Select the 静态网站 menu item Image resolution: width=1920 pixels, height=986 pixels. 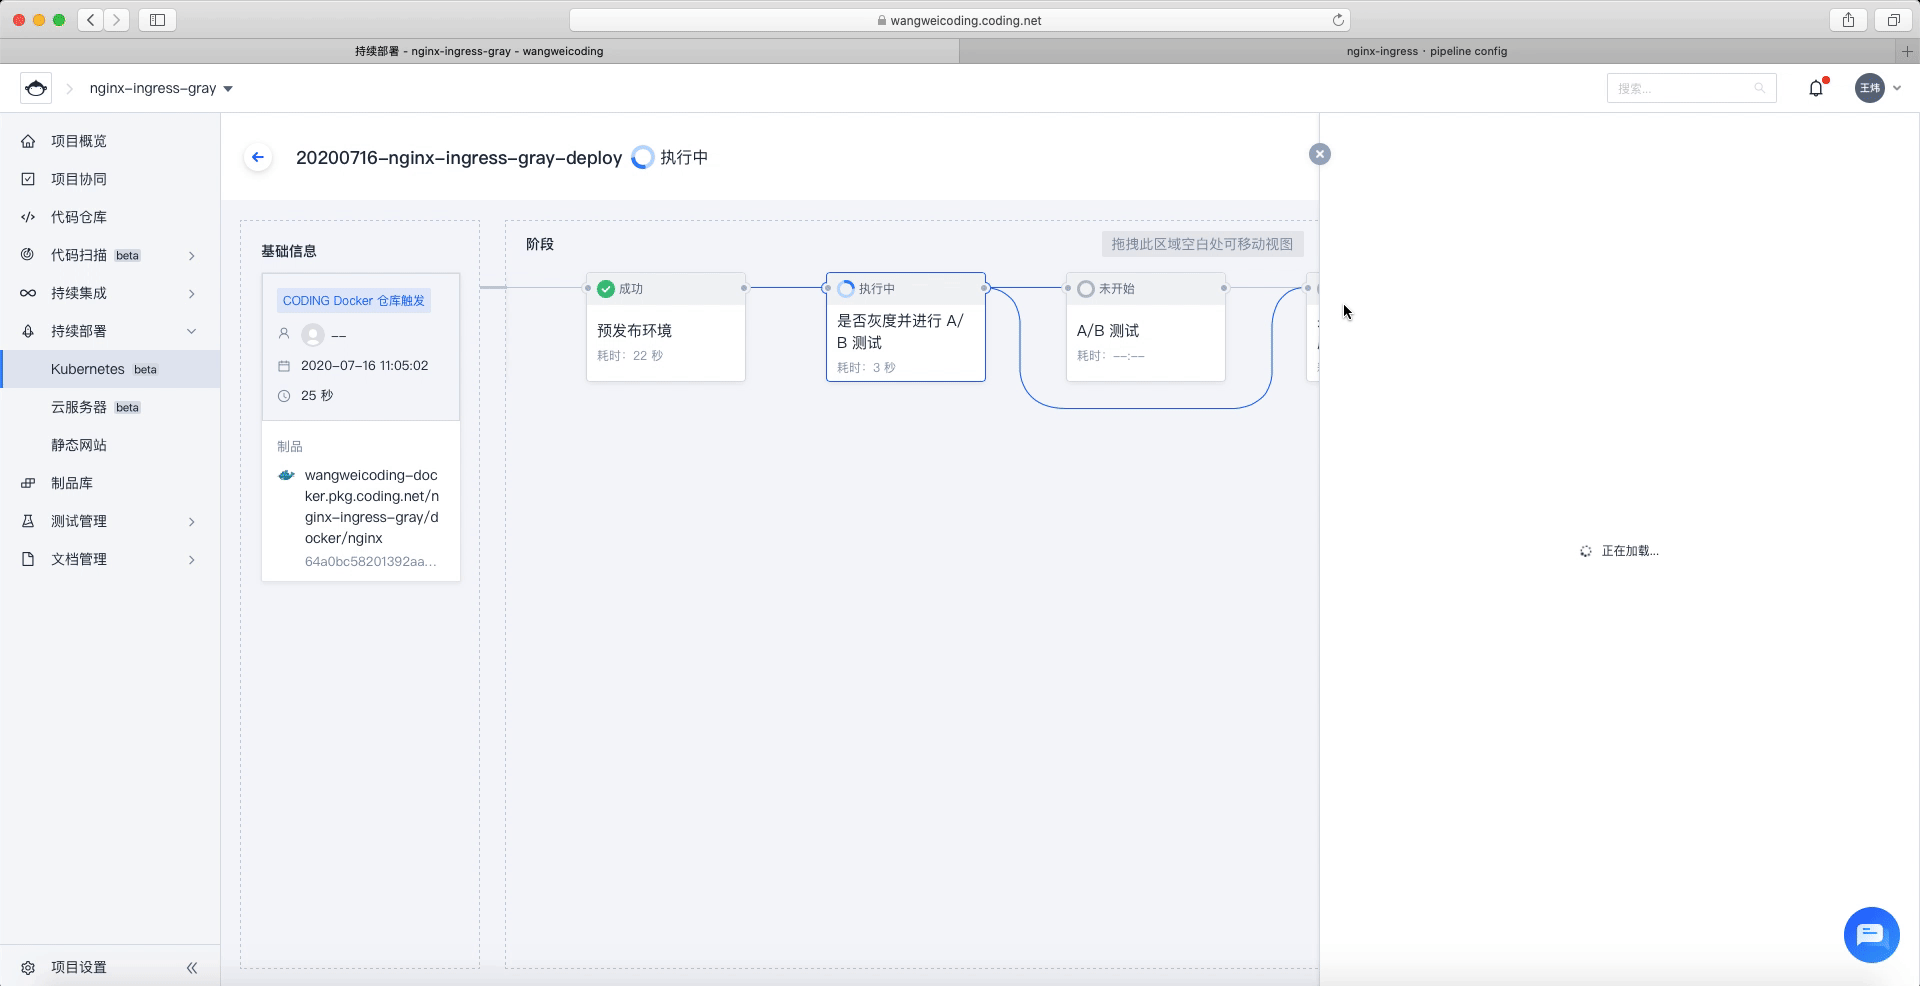[110, 445]
